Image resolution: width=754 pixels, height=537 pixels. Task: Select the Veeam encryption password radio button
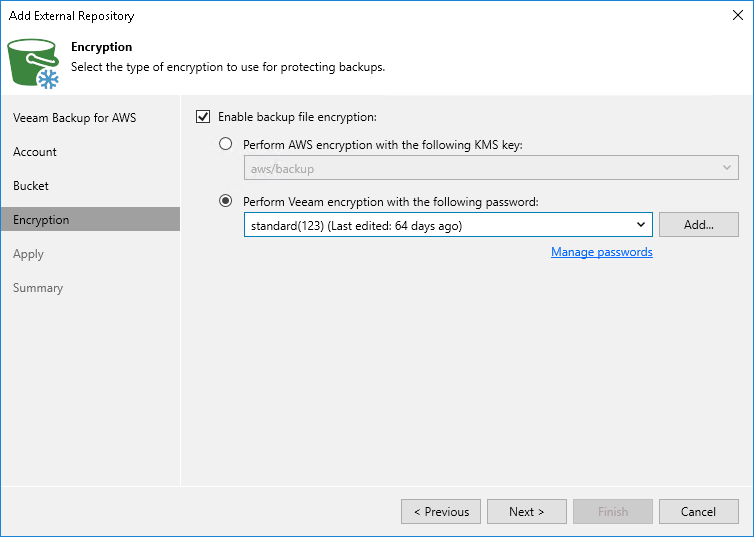pos(226,201)
